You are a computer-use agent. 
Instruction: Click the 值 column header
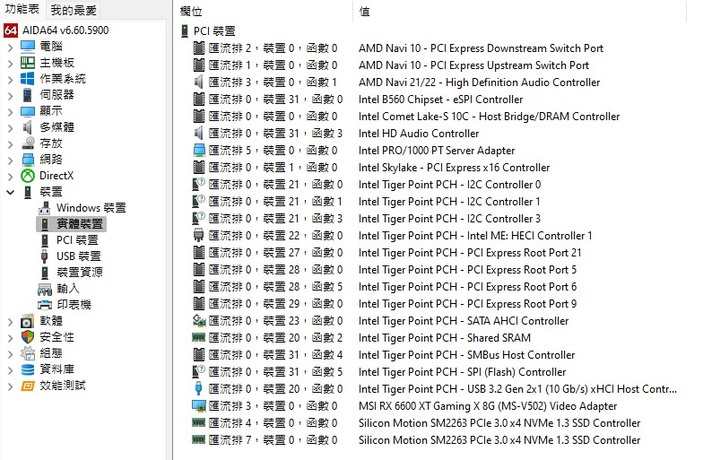365,11
